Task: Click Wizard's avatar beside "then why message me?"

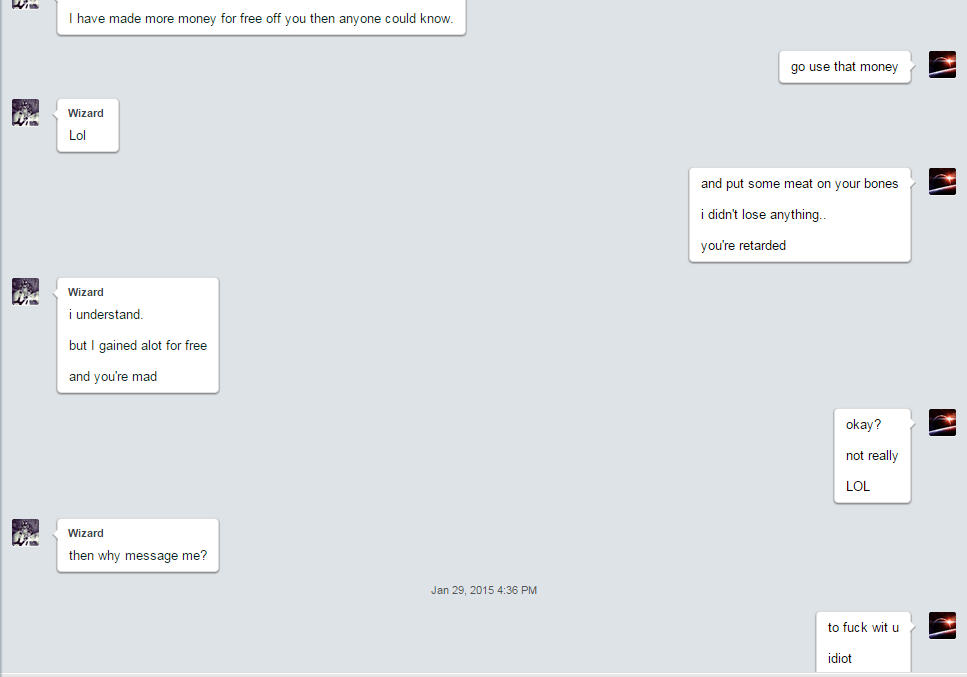Action: [x=25, y=532]
